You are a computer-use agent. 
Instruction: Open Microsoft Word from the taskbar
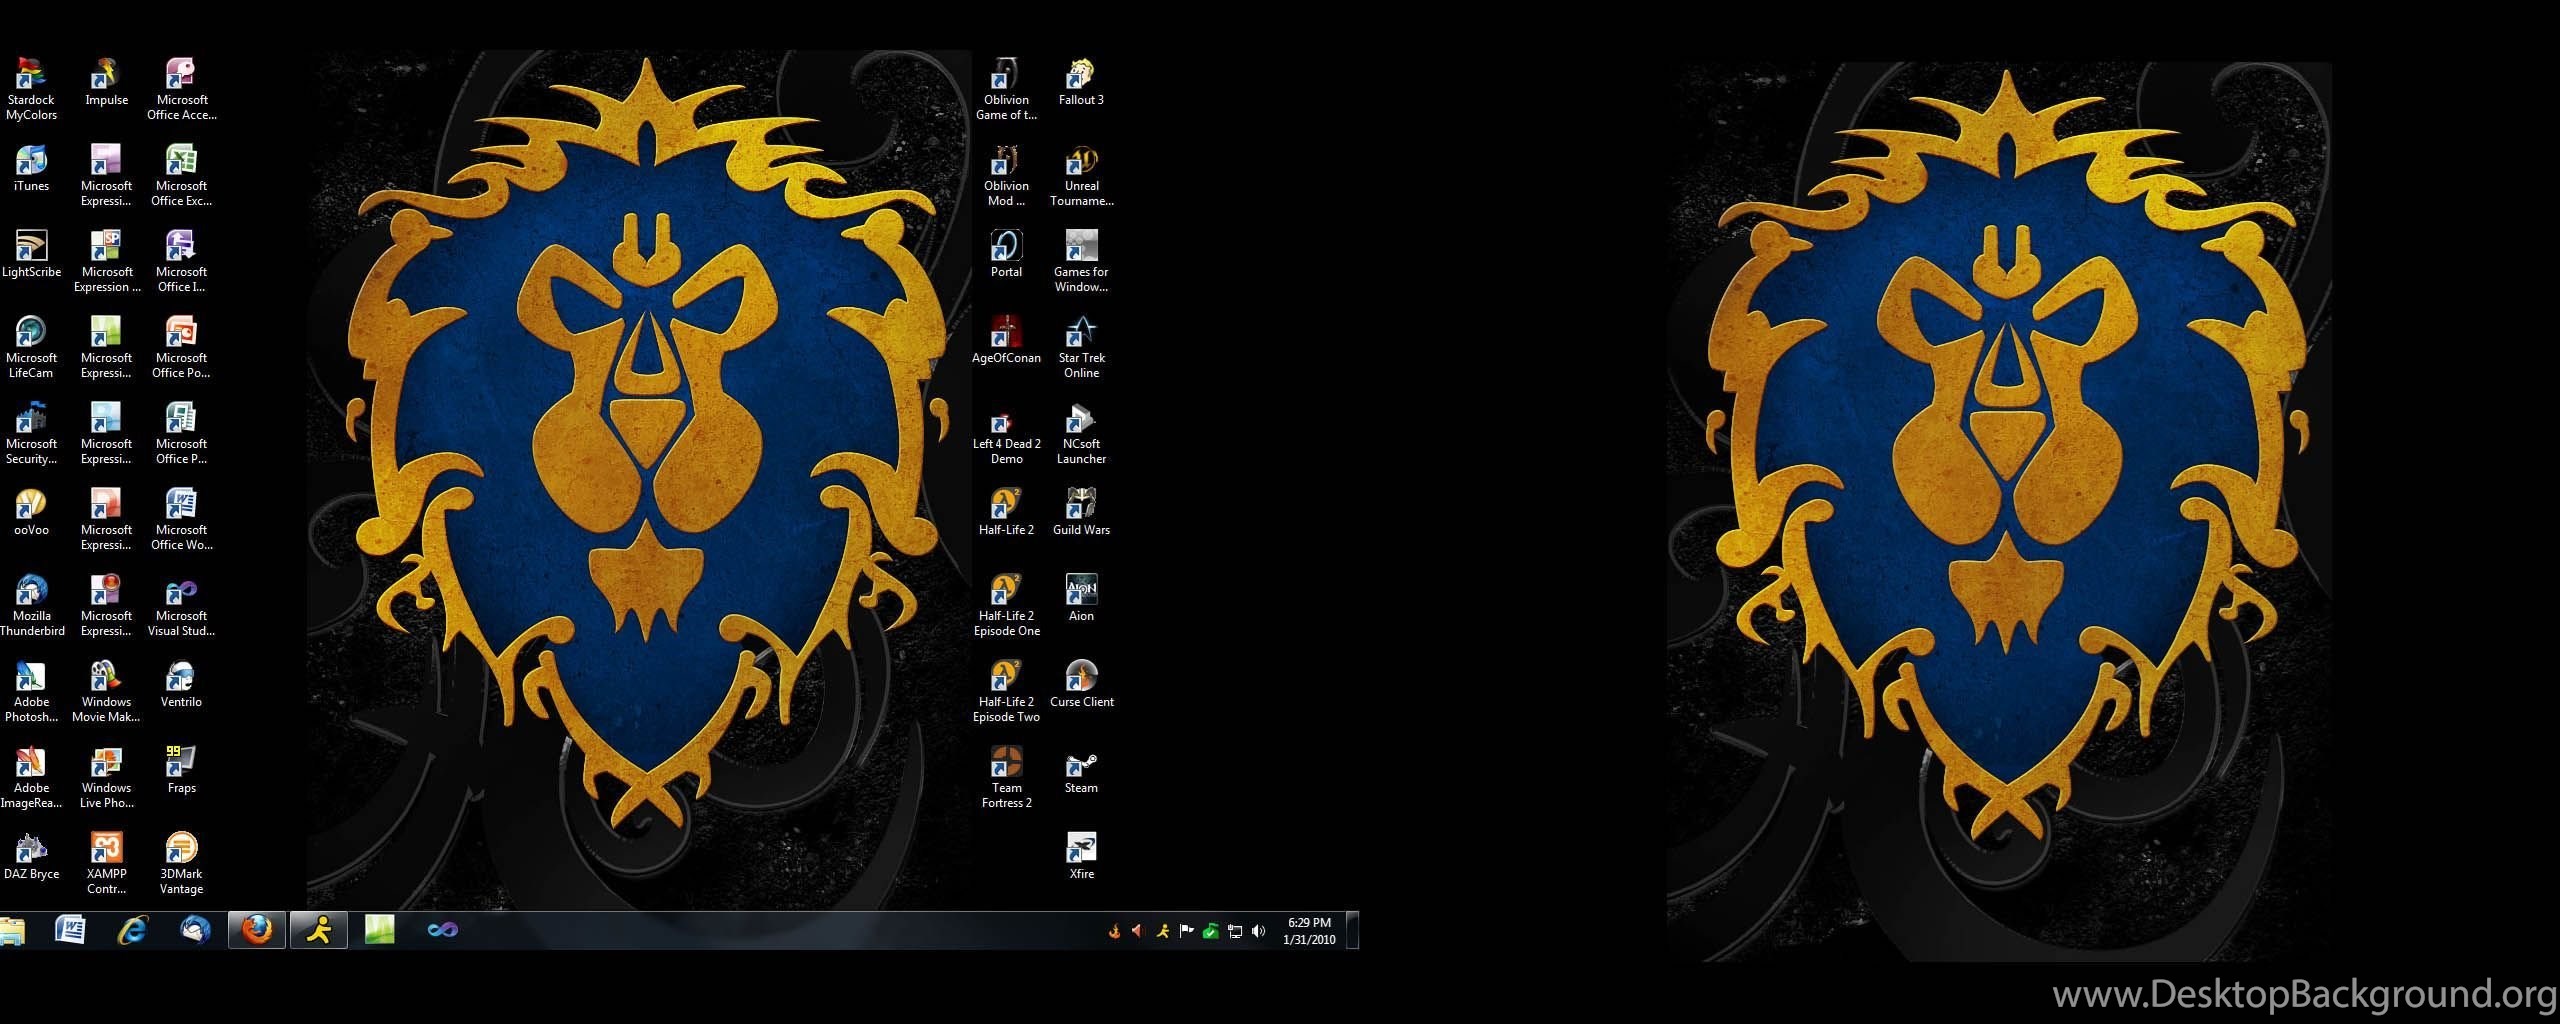[70, 930]
